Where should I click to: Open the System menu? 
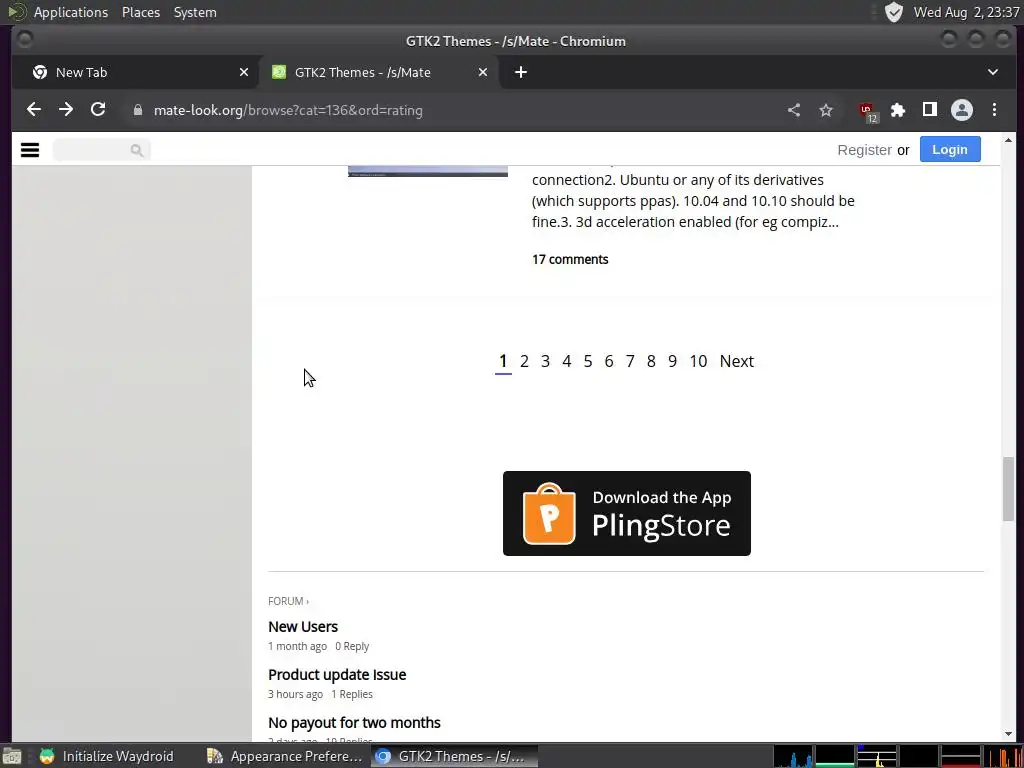point(195,12)
